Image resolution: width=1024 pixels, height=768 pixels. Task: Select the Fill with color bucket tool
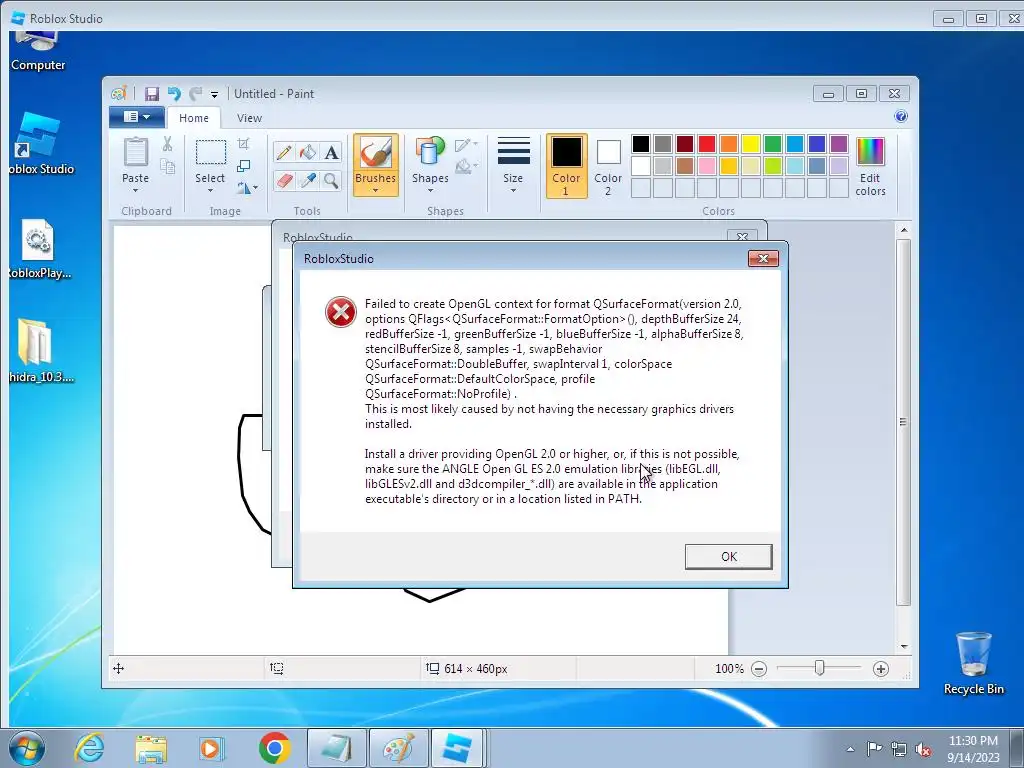pos(308,153)
